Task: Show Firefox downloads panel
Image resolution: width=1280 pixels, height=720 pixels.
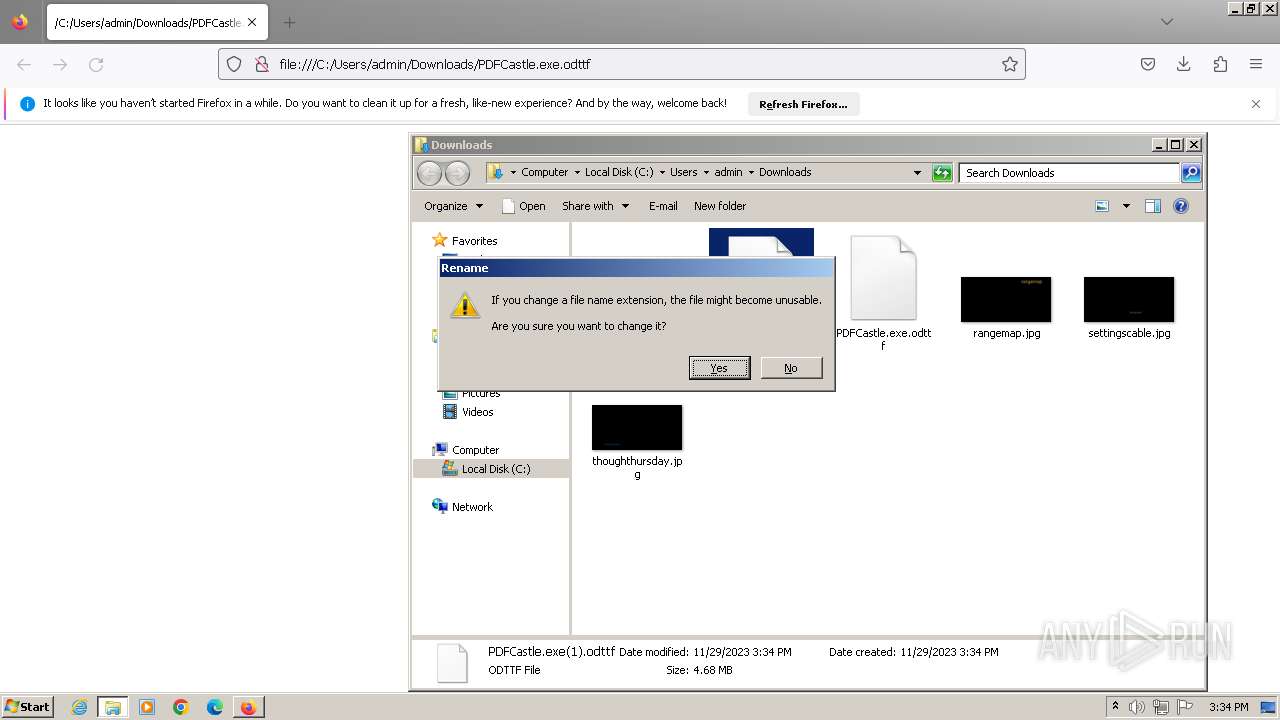Action: tap(1184, 64)
